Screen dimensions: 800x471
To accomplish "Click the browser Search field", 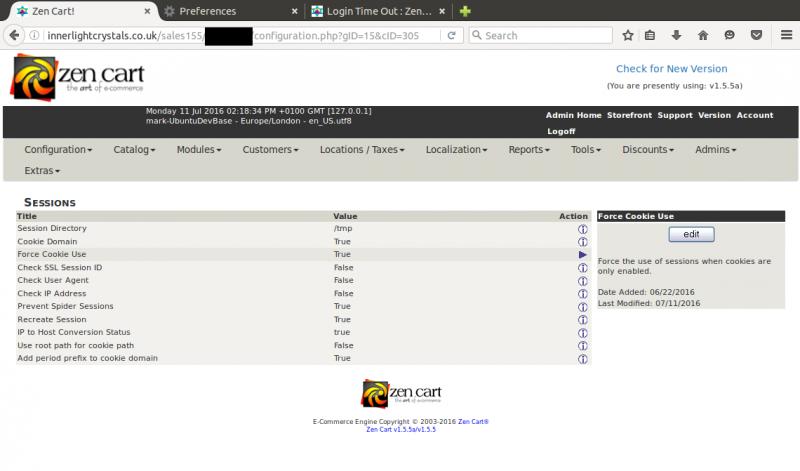I will click(541, 35).
